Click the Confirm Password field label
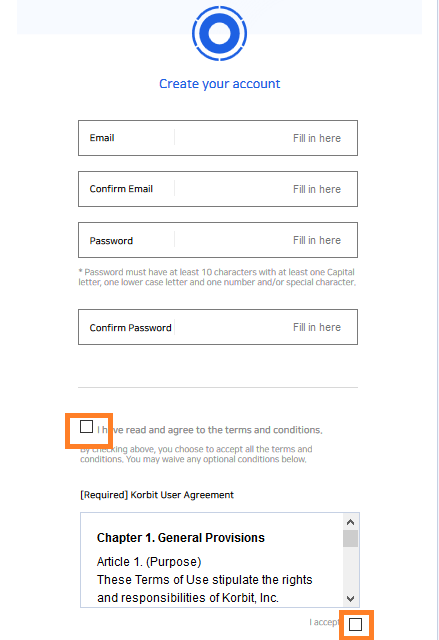The image size is (439, 640). coord(131,328)
